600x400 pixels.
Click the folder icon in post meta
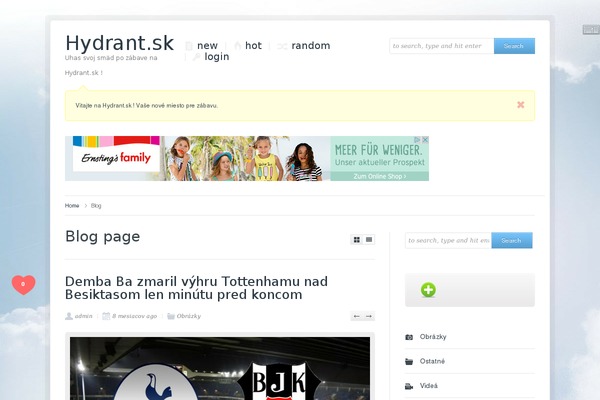coord(171,316)
